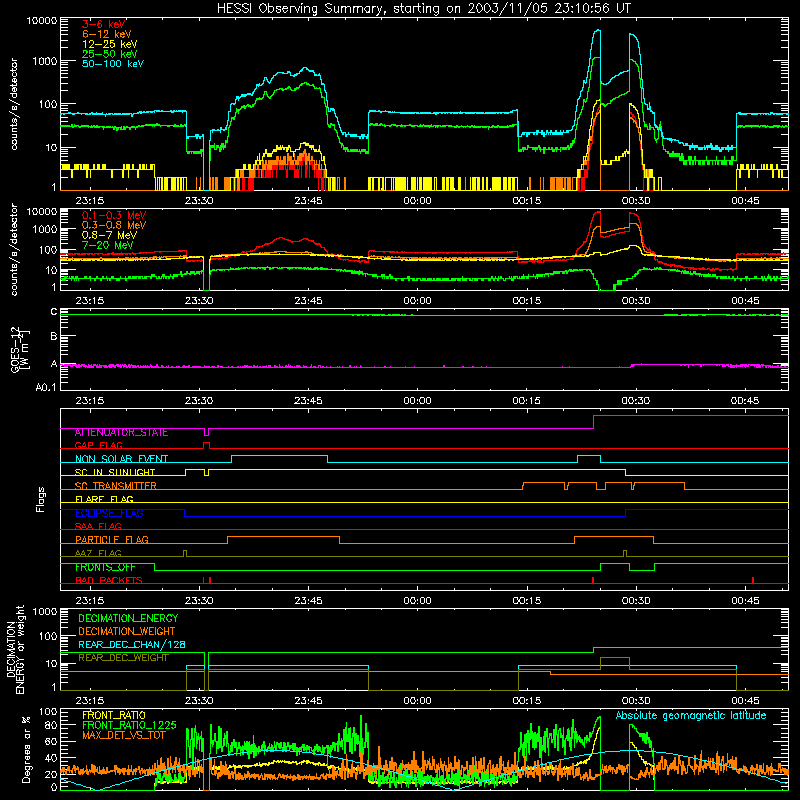Select the red 3-6 keV legend label

(x=104, y=24)
